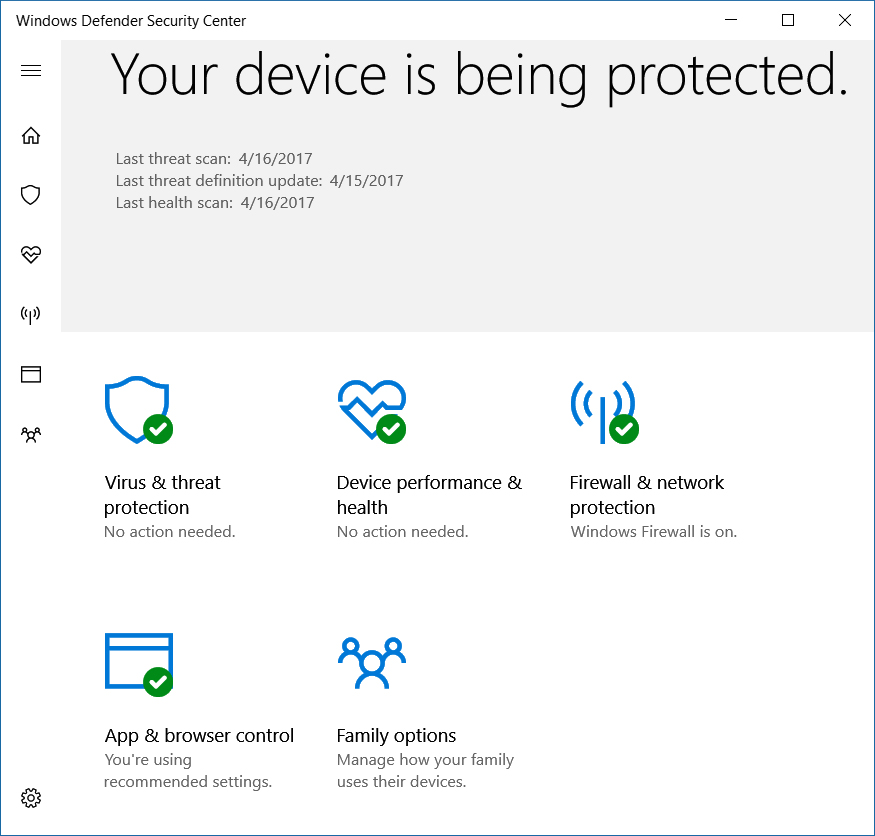Viewport: 875px width, 836px height.
Task: Open the sidebar people icon for family options
Action: point(31,434)
